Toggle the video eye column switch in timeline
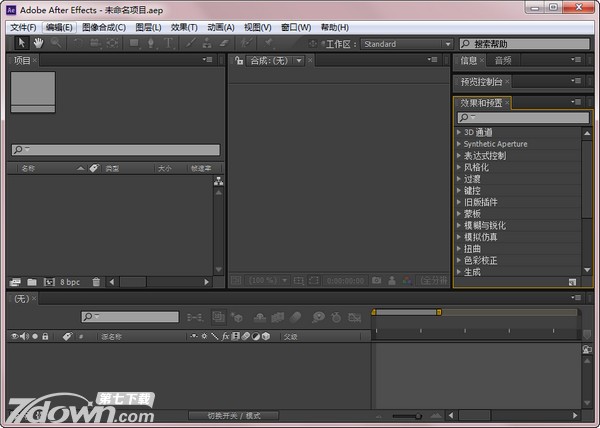 click(x=14, y=336)
